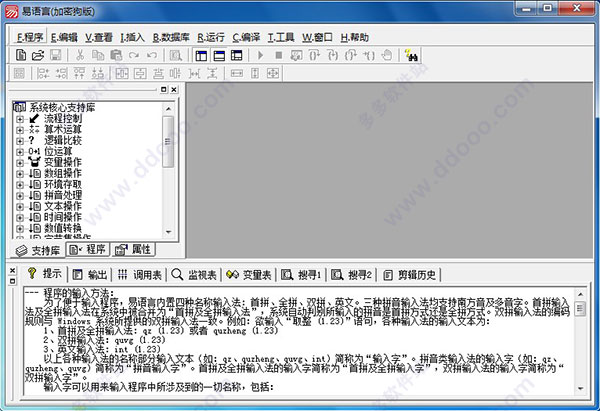This screenshot has height=411, width=600.
Task: Open the E.编辑 menu
Action: coord(64,37)
